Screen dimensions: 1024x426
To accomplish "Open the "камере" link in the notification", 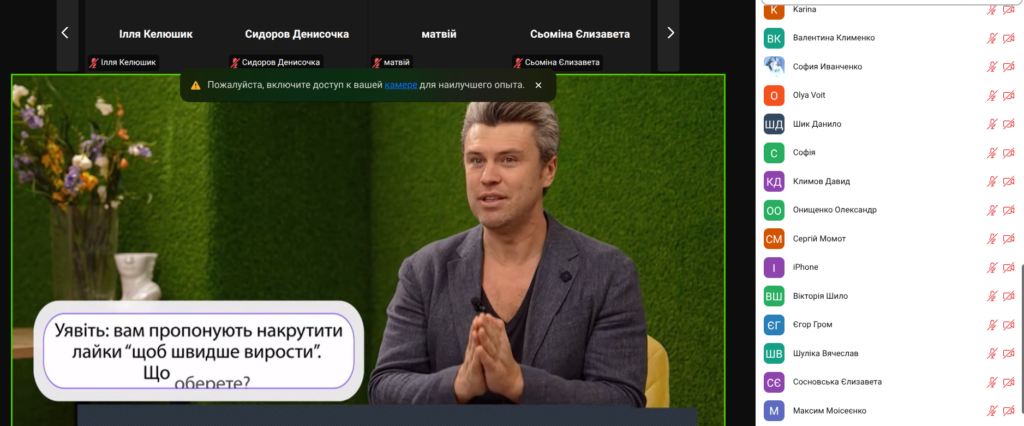I will [x=400, y=86].
